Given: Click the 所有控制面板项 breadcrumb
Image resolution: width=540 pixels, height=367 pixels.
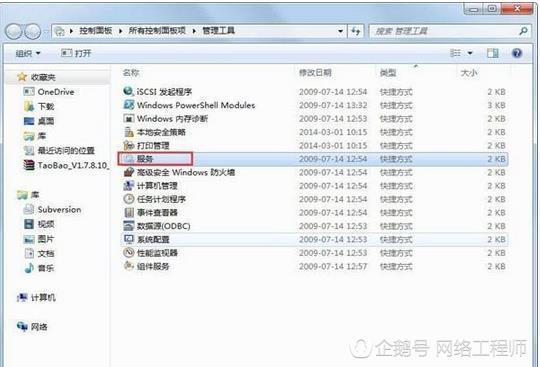Looking at the screenshot, I should (157, 31).
